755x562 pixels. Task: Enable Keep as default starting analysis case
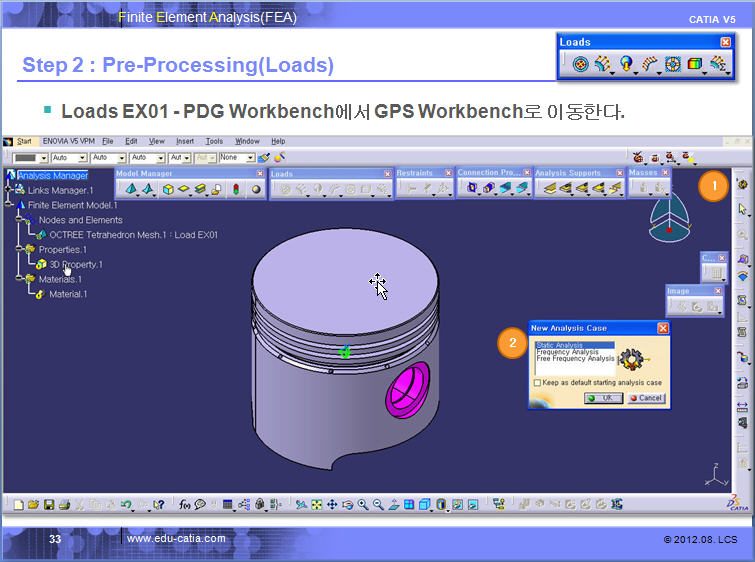click(x=537, y=382)
